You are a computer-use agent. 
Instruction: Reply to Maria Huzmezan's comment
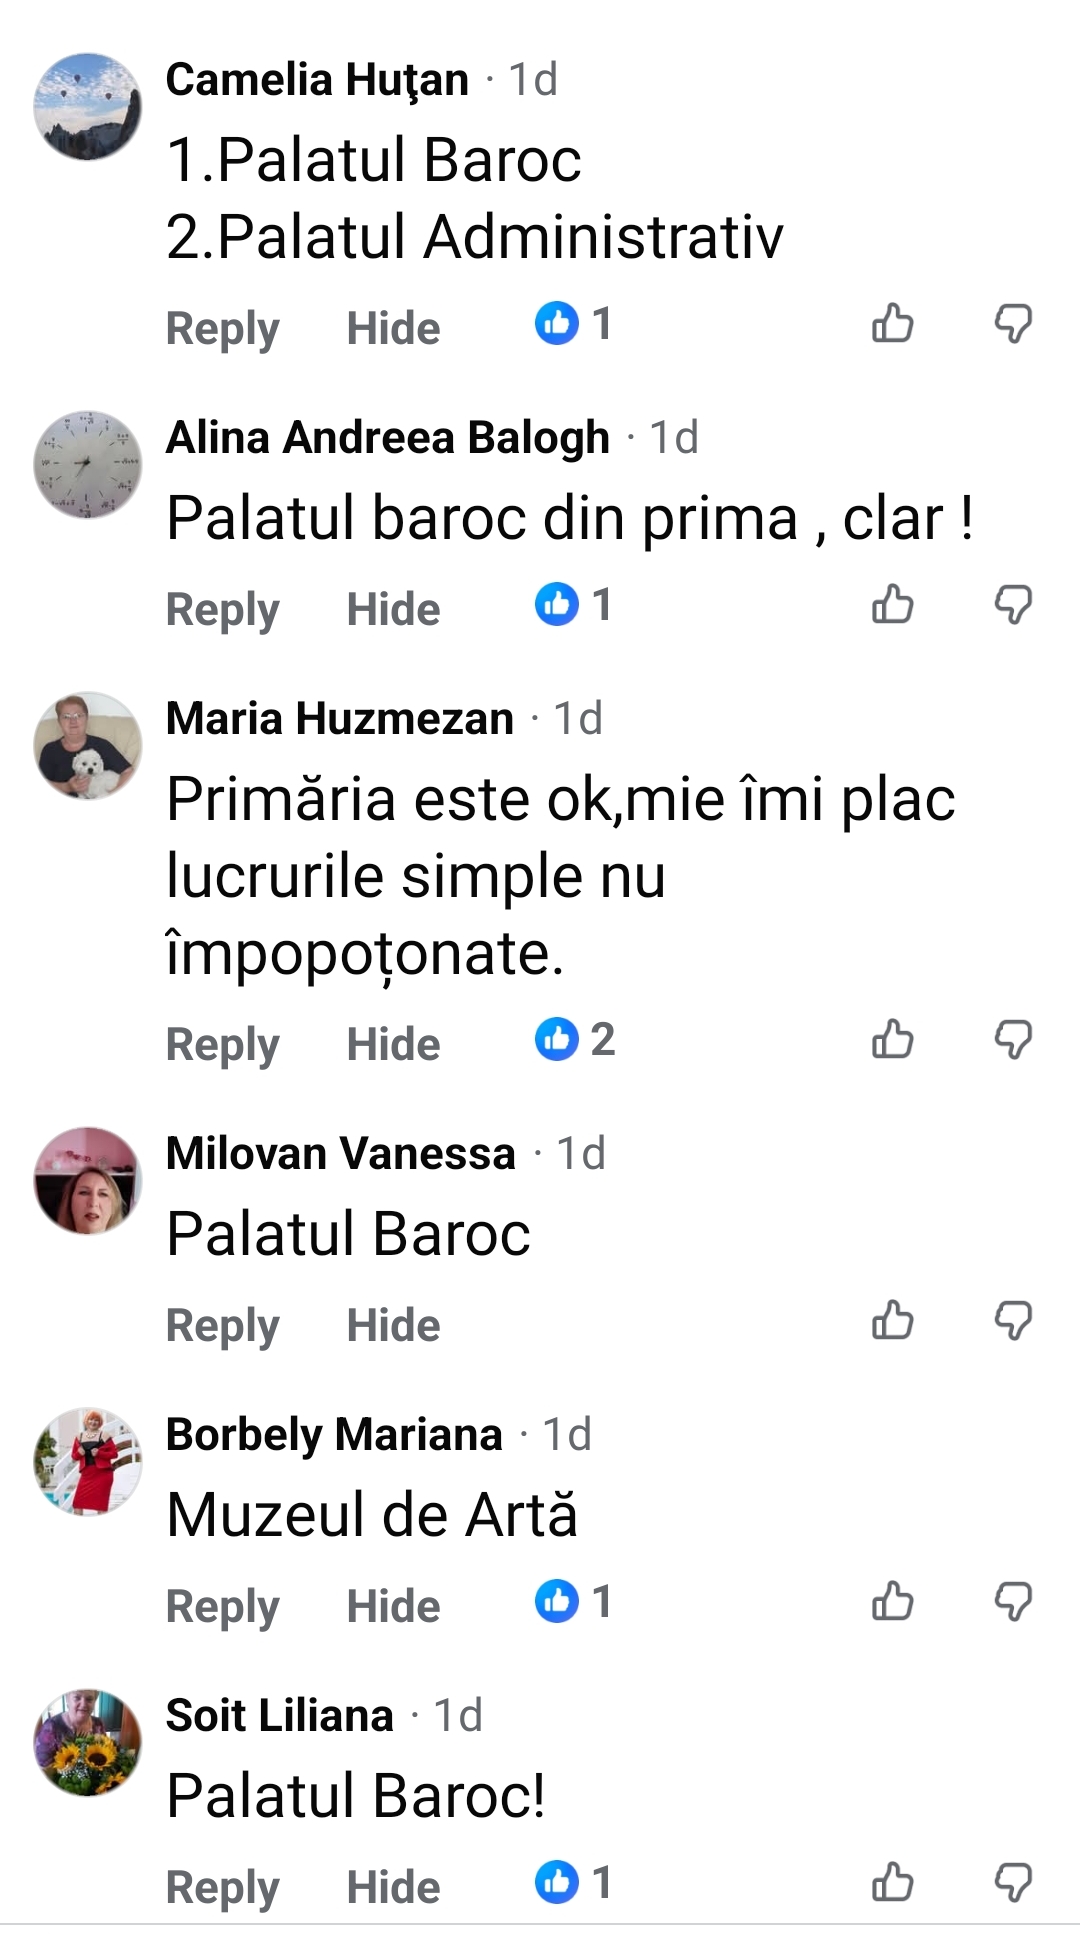[x=222, y=1044]
